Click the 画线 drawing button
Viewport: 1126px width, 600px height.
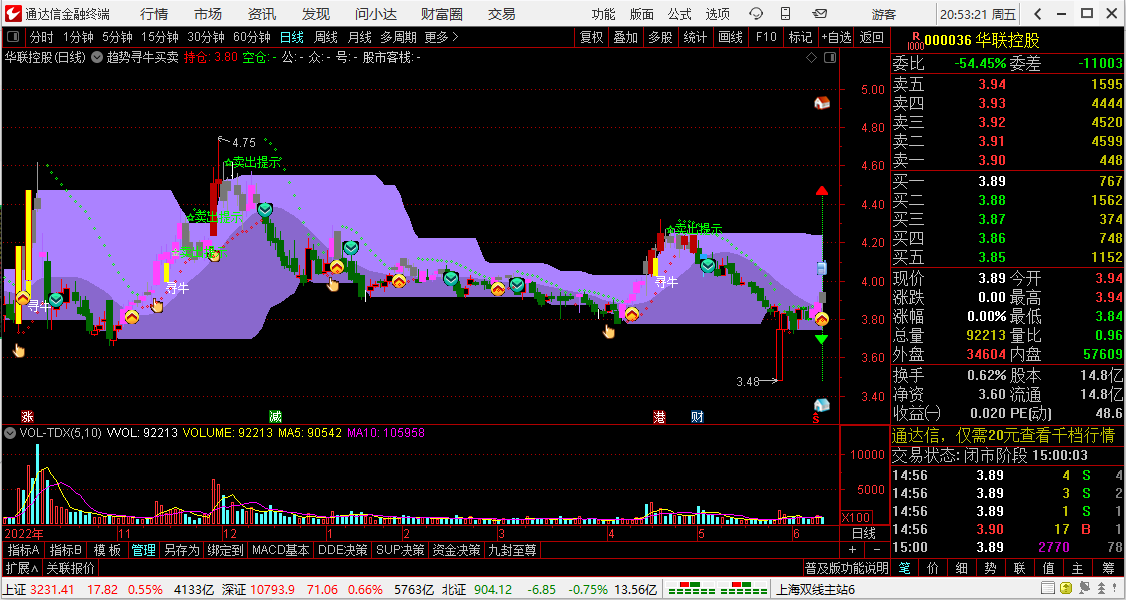point(730,37)
